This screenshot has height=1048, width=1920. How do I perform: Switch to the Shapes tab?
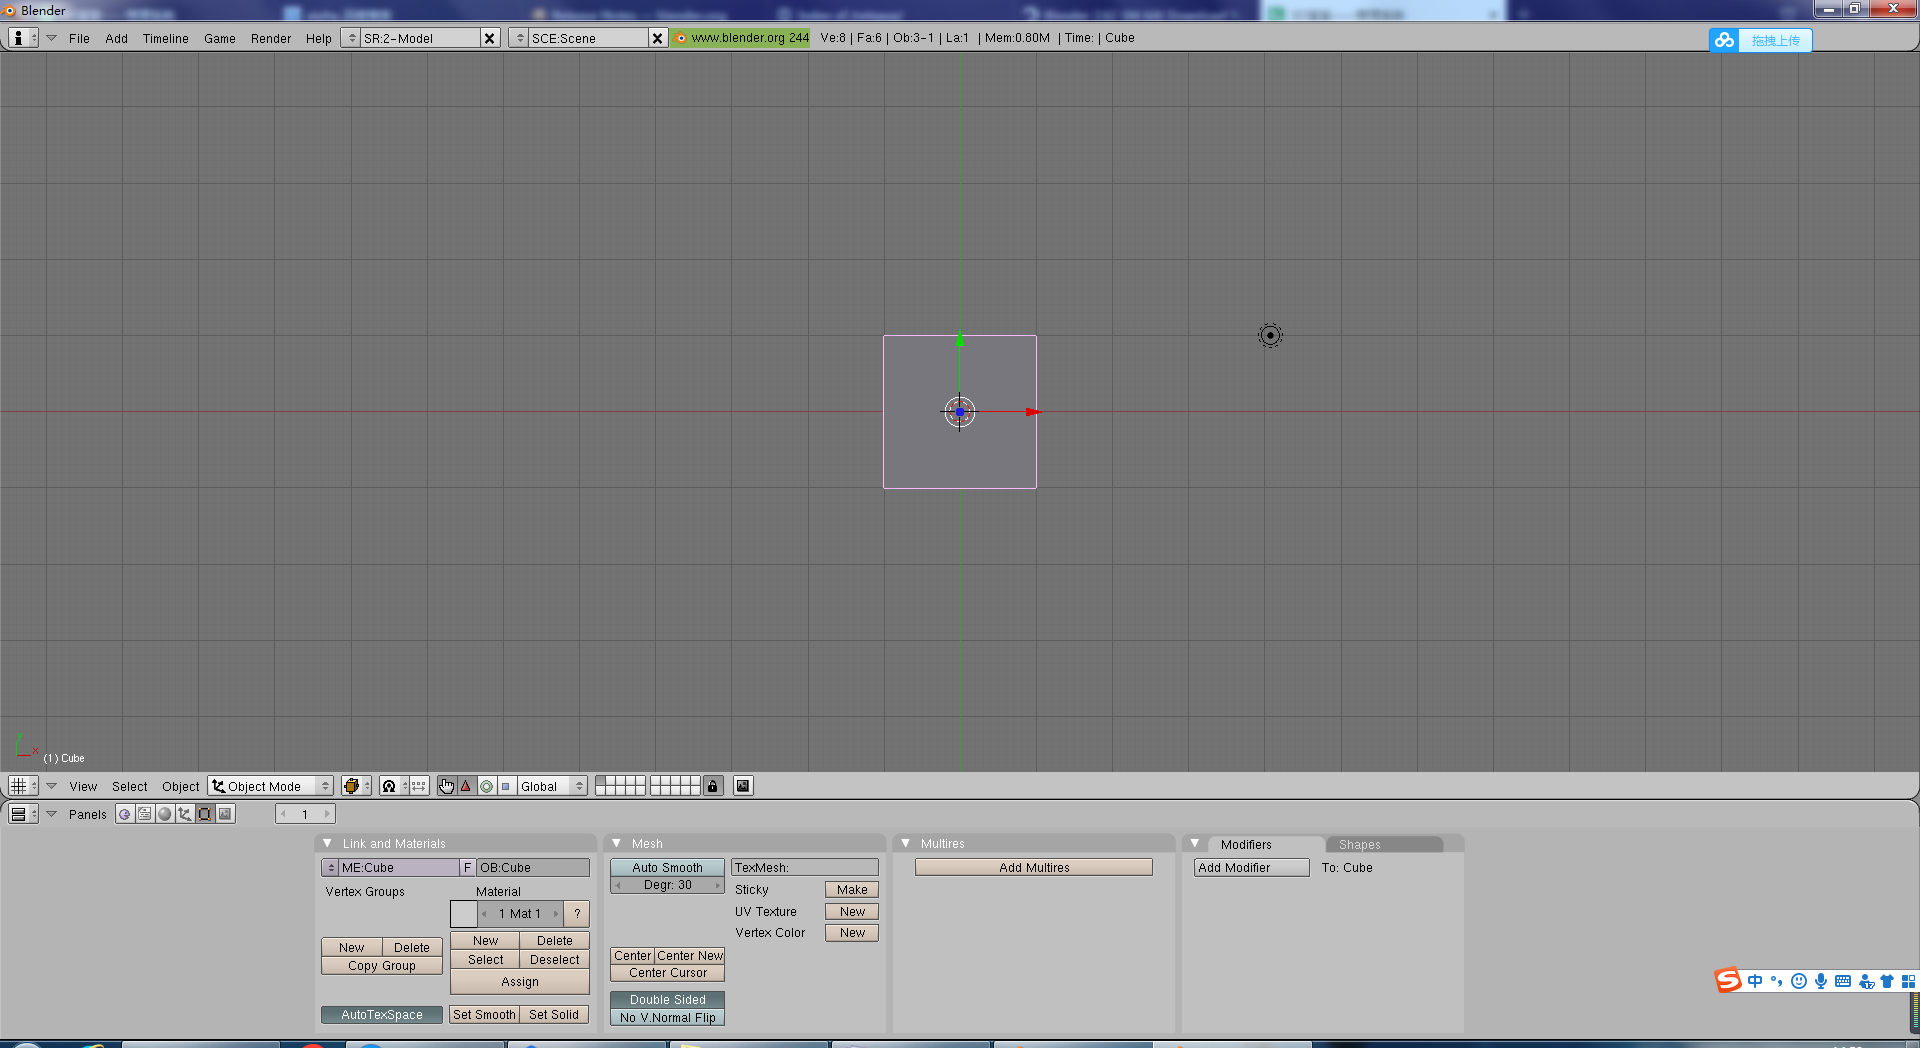[1359, 845]
